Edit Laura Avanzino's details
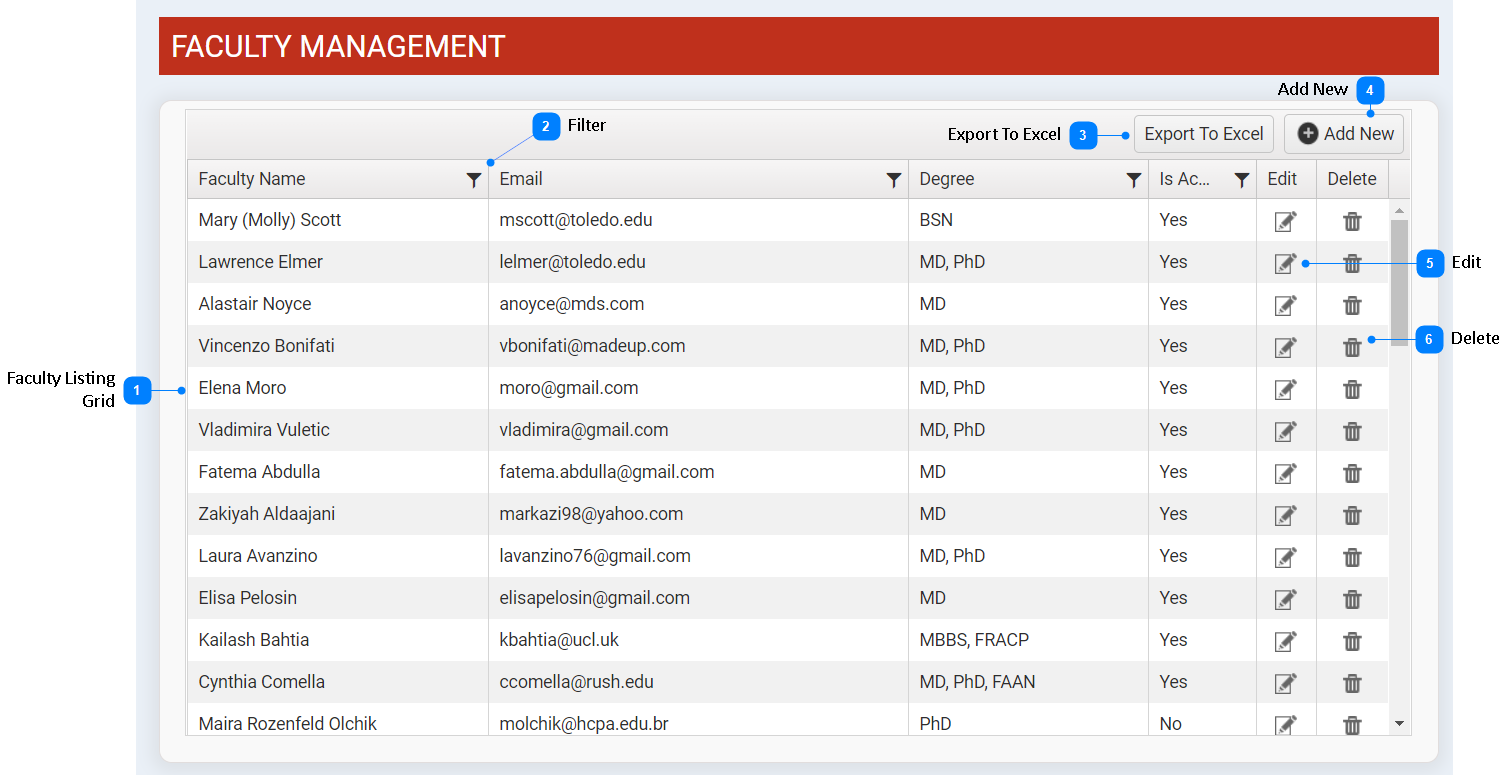Screen dimensions: 1507x775 1285,557
